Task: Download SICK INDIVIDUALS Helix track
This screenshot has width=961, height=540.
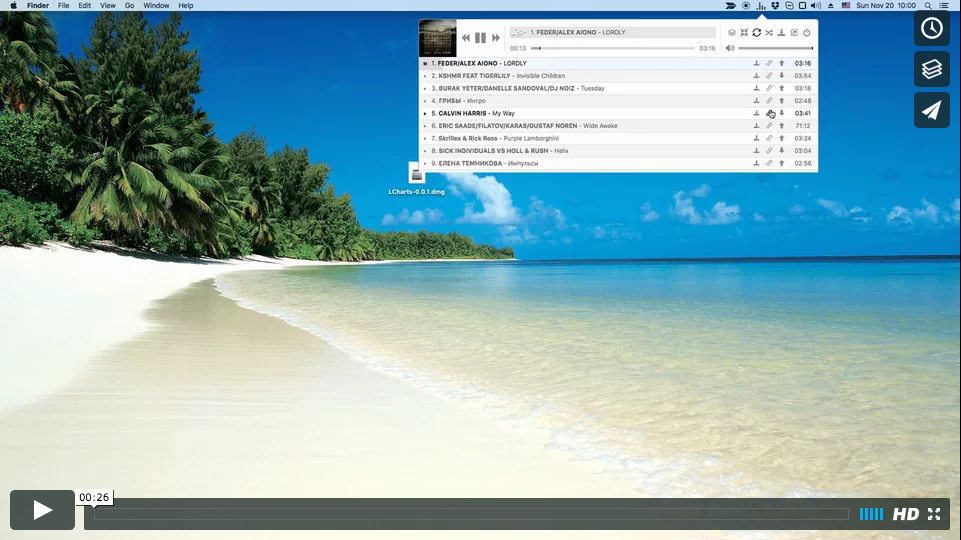Action: coord(756,151)
